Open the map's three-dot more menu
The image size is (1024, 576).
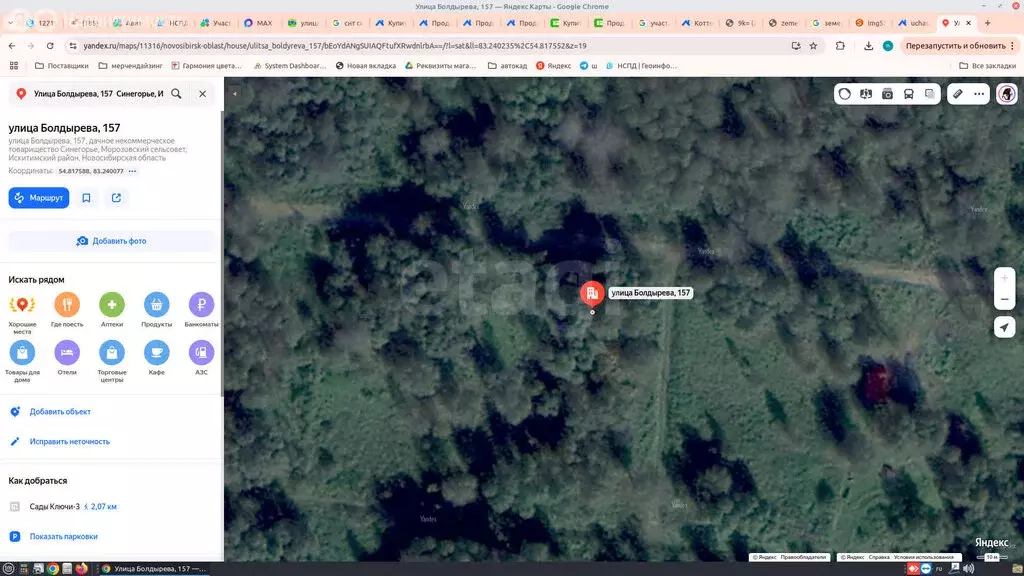pos(979,94)
